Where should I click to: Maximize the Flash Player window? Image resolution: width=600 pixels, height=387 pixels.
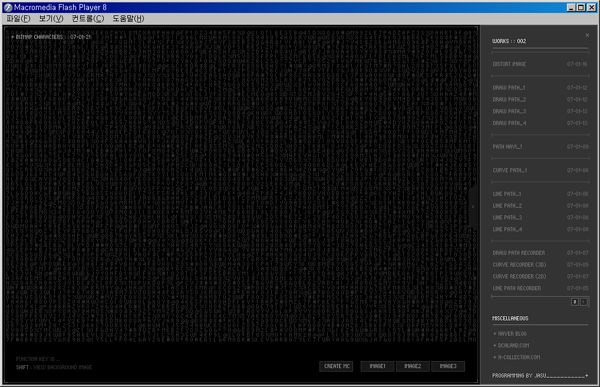pyautogui.click(x=581, y=7)
